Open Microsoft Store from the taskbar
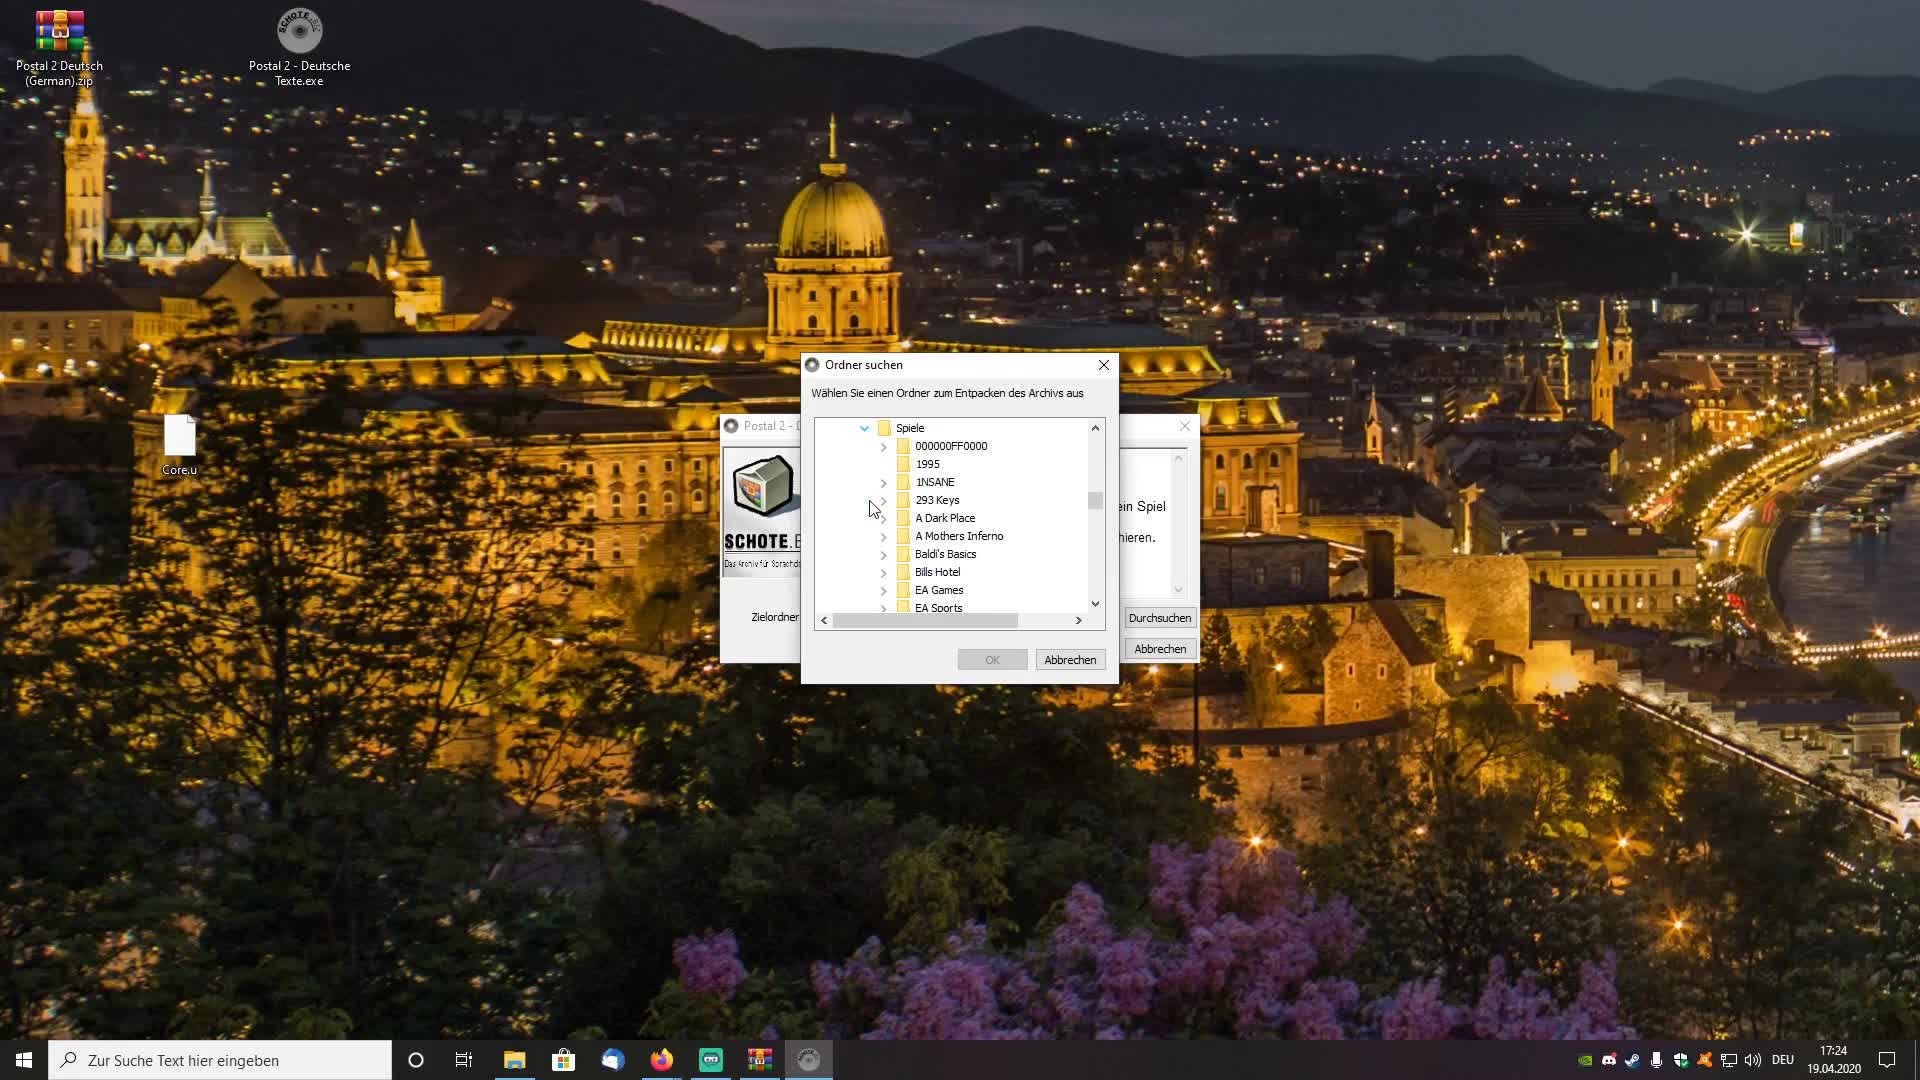This screenshot has height=1080, width=1920. (564, 1060)
